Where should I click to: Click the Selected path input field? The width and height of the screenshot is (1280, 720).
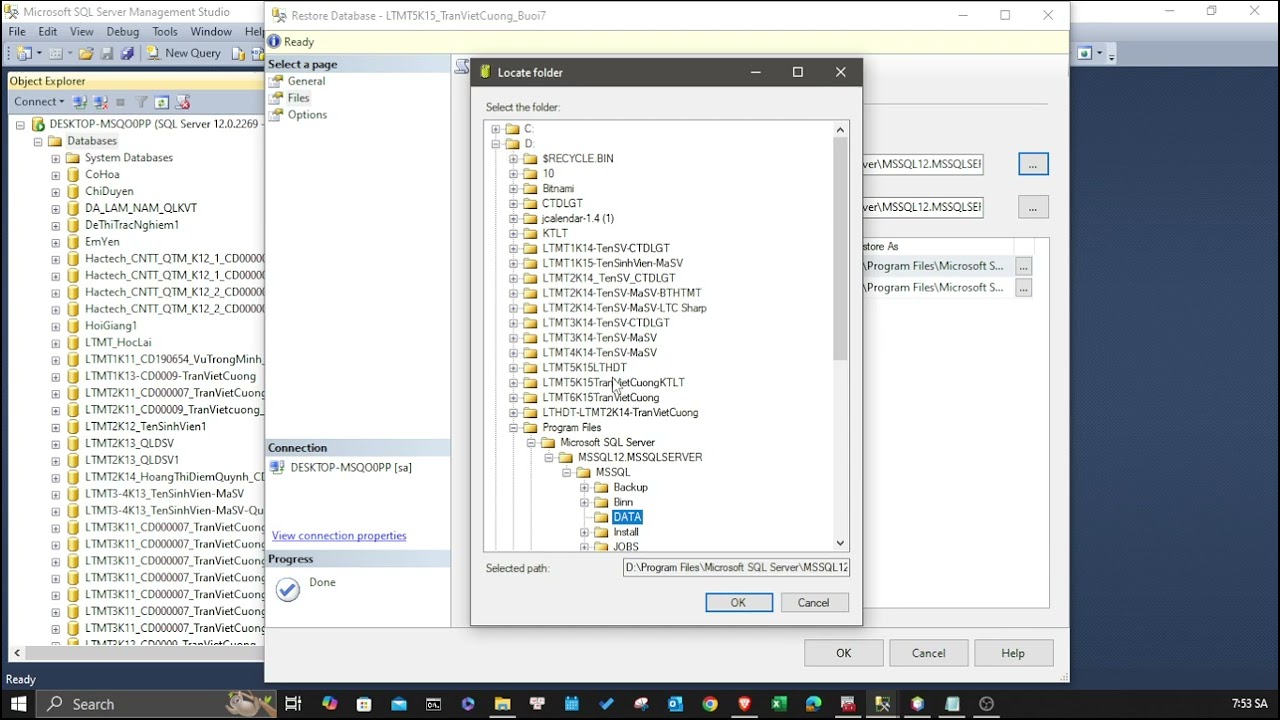click(736, 568)
